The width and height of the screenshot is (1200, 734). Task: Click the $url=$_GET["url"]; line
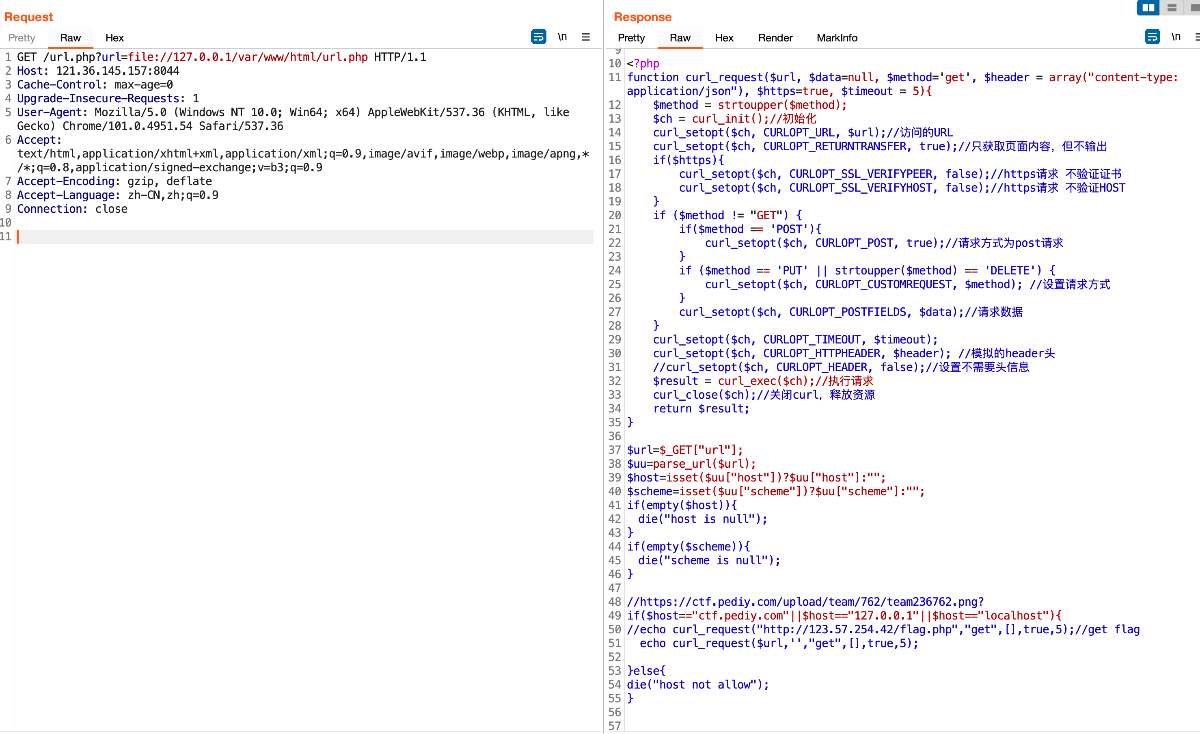685,450
